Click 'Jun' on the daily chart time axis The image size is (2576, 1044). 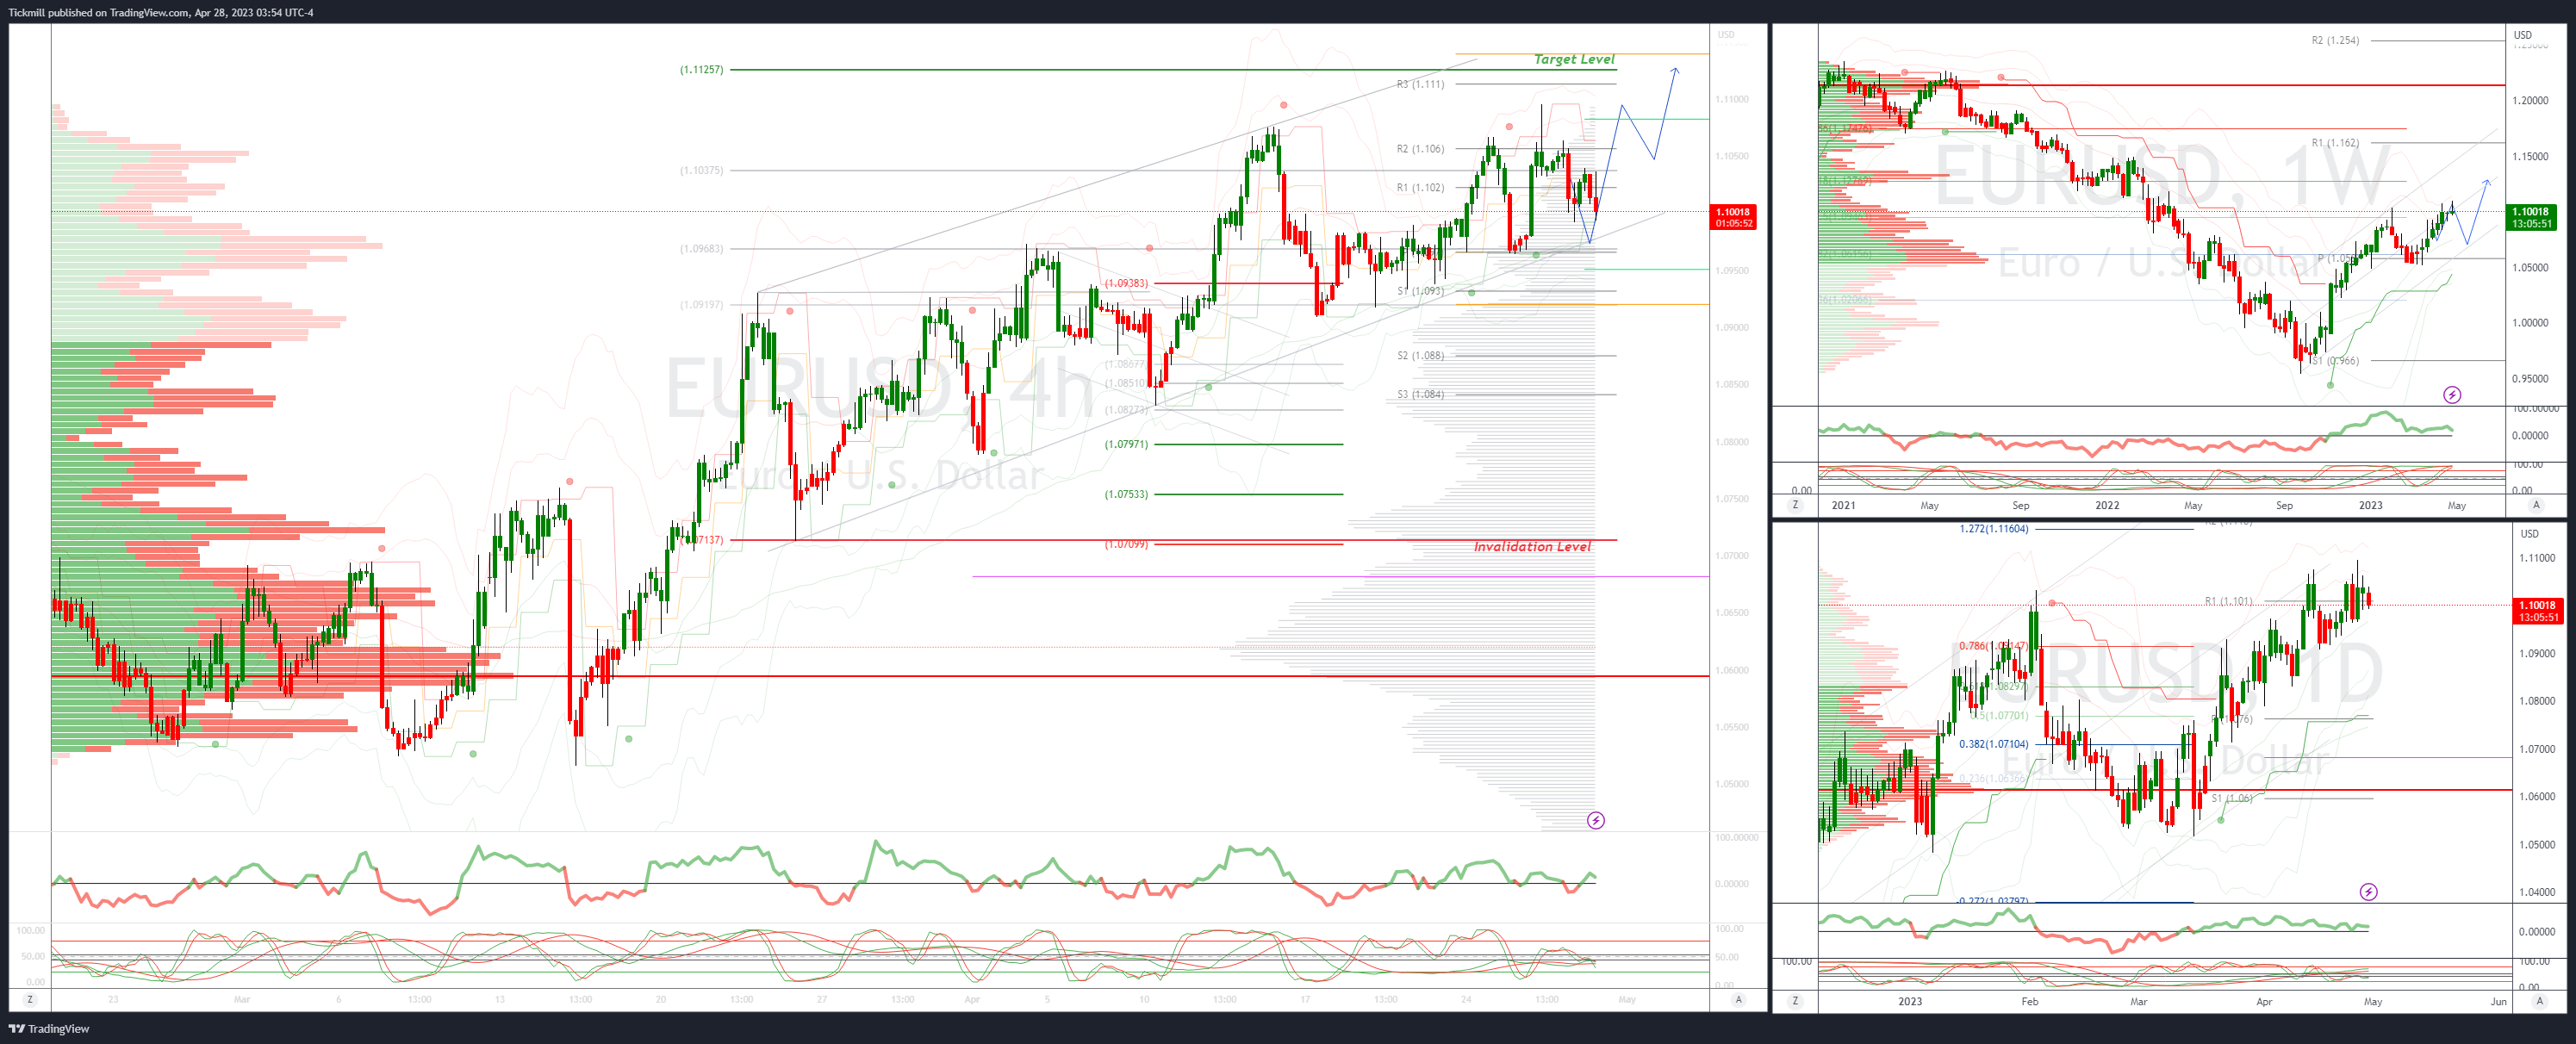2498,1001
